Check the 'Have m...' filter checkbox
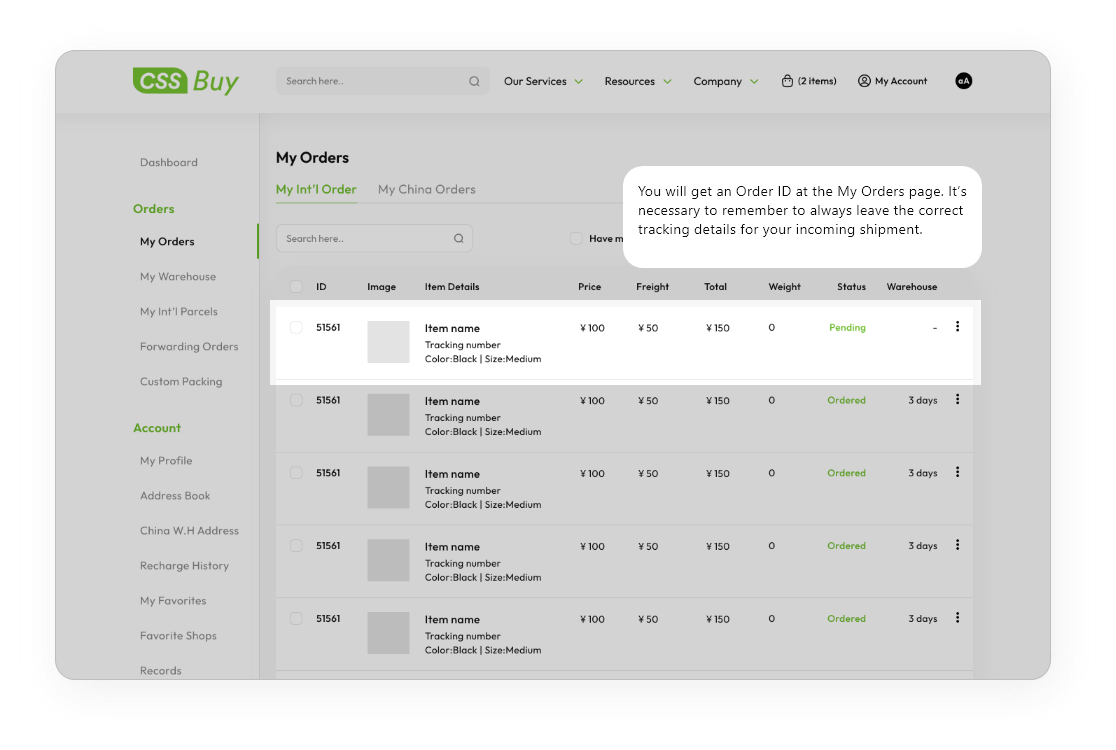 [575, 239]
